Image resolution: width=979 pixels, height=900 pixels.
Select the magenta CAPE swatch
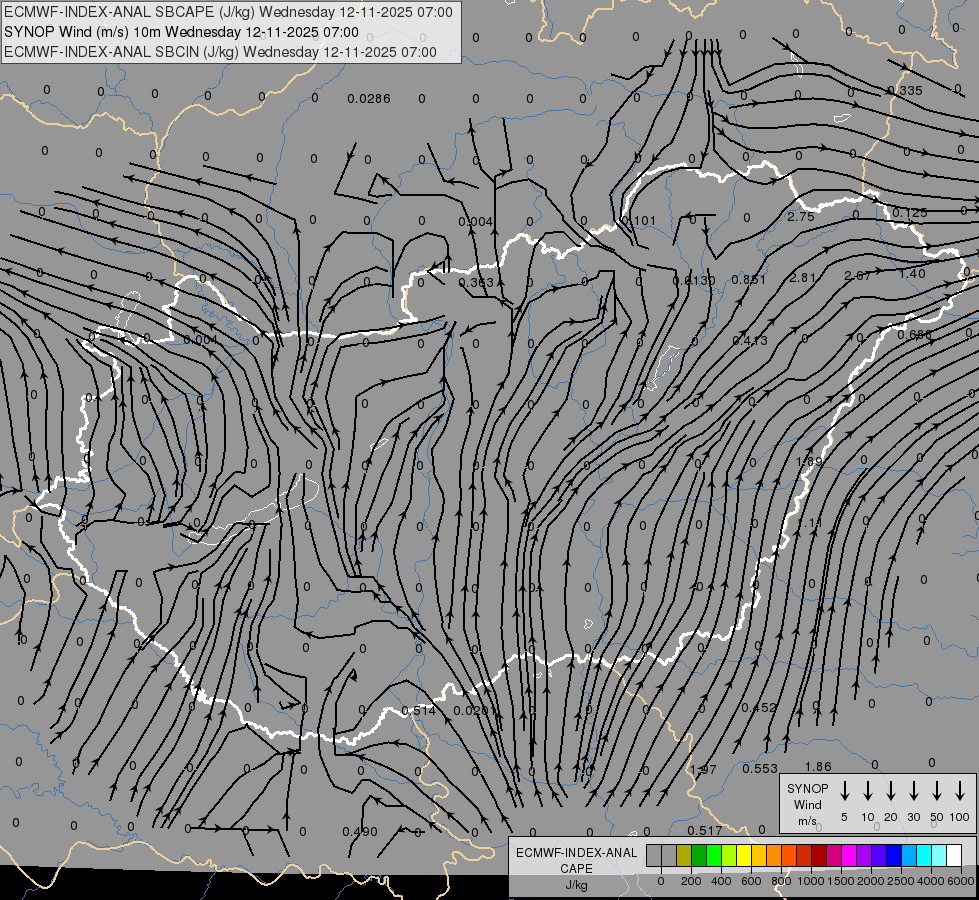click(x=849, y=855)
